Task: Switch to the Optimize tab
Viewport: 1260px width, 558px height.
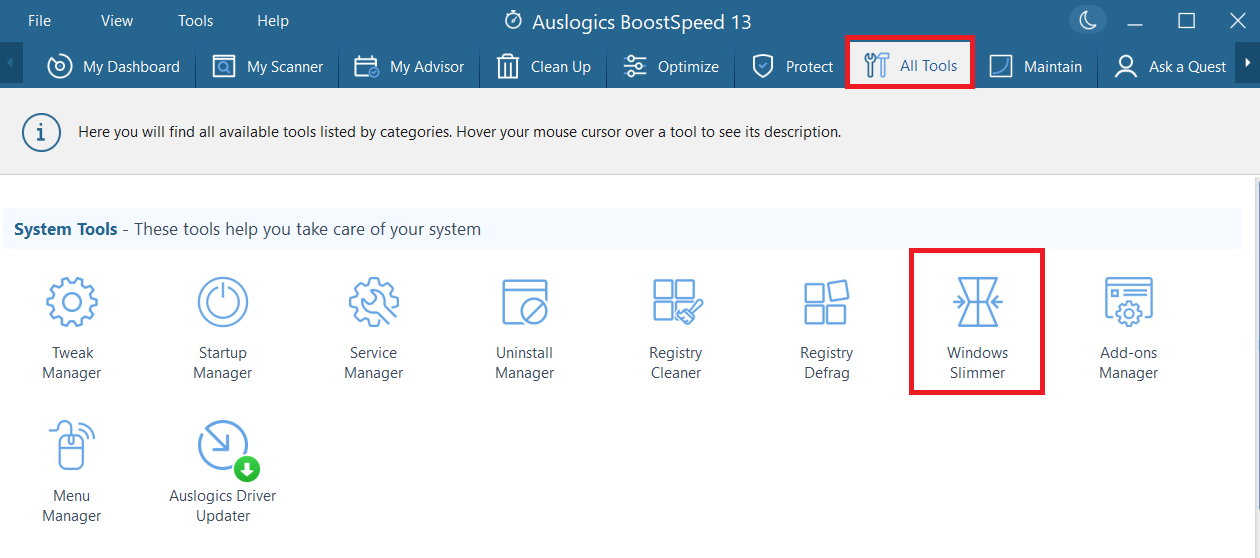Action: [x=670, y=66]
